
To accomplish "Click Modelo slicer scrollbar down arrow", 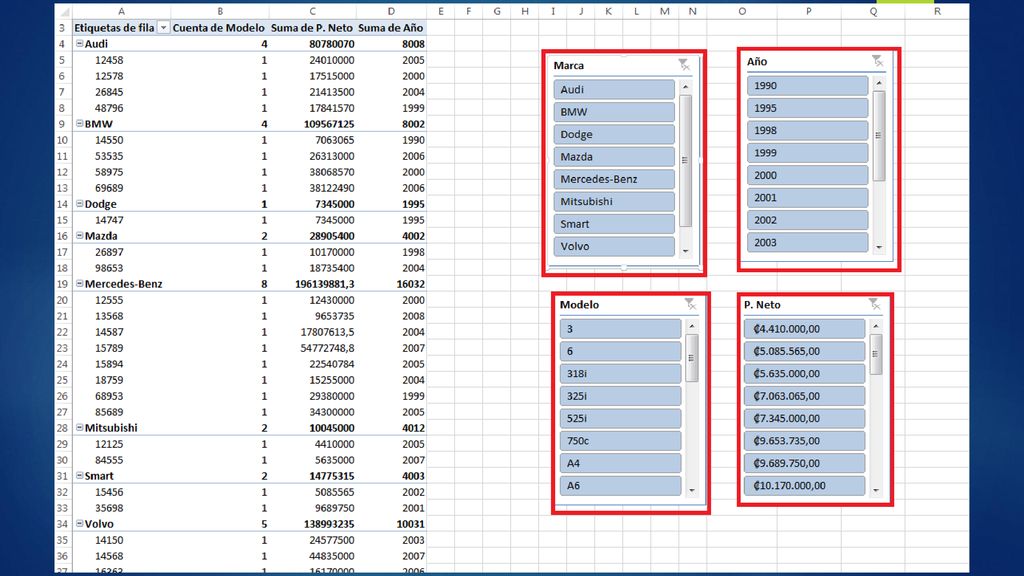I will click(692, 490).
